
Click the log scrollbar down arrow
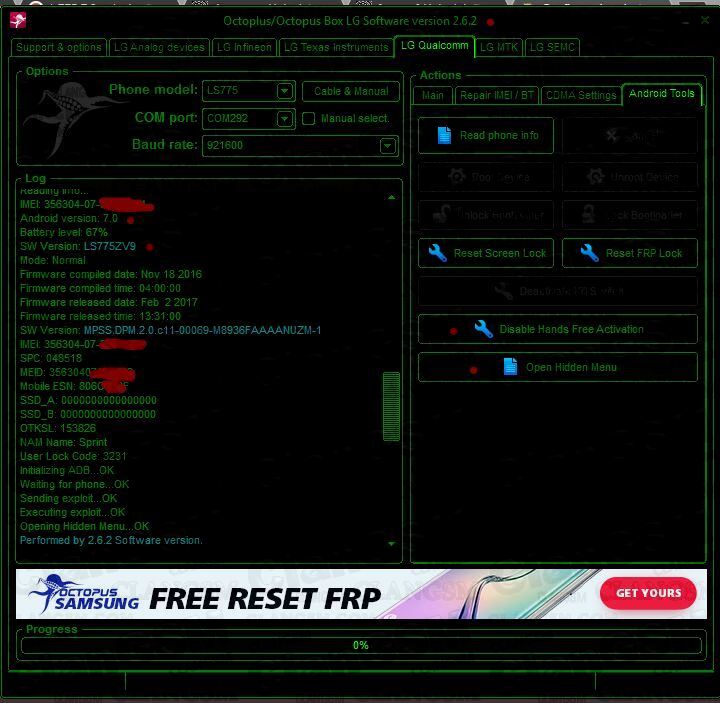391,544
